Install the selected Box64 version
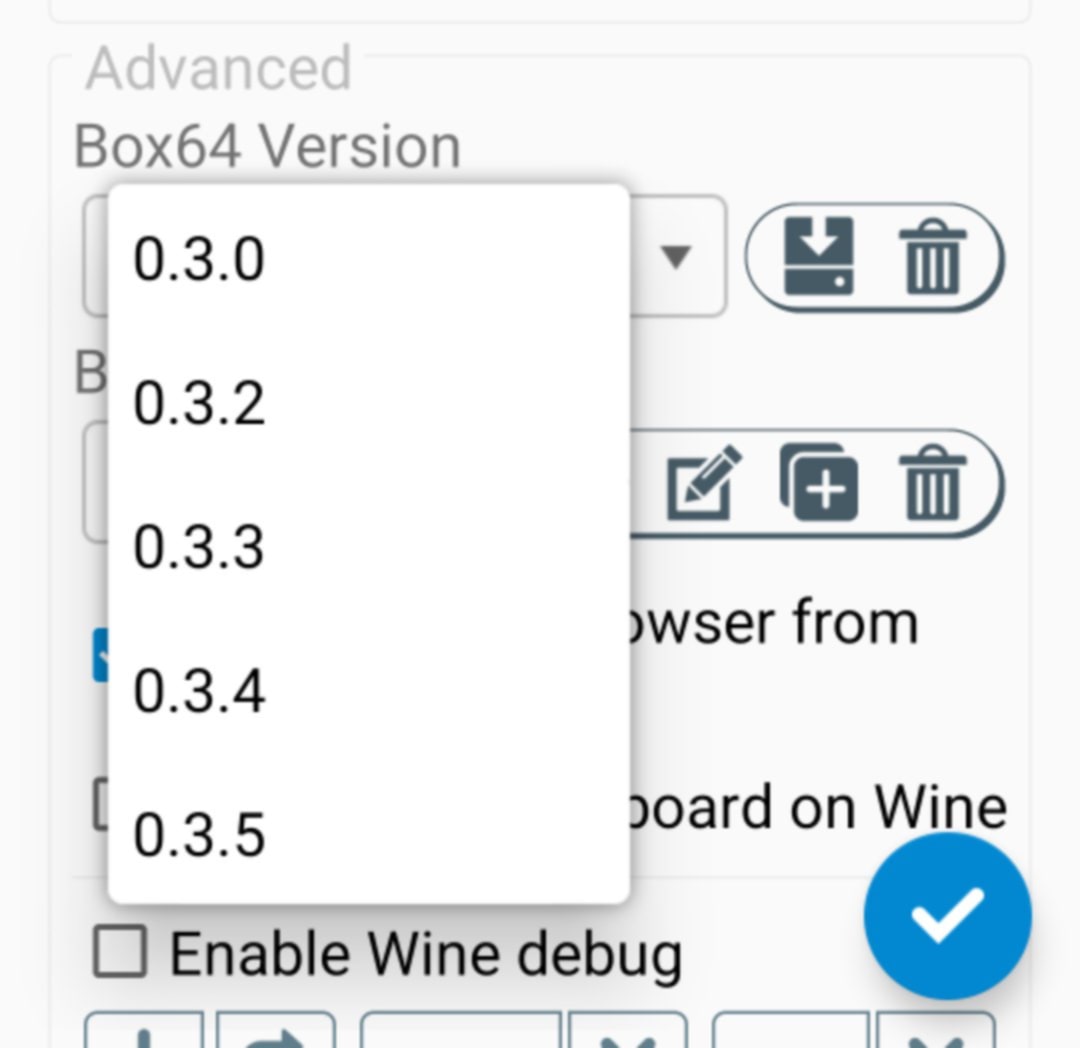 tap(819, 256)
